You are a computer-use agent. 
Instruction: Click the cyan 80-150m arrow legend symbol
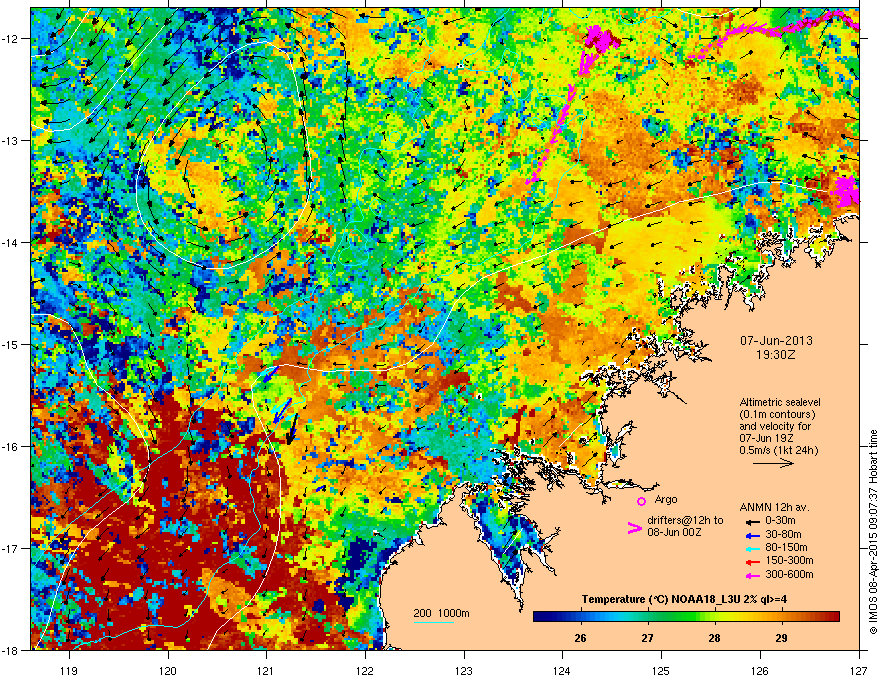tap(753, 548)
